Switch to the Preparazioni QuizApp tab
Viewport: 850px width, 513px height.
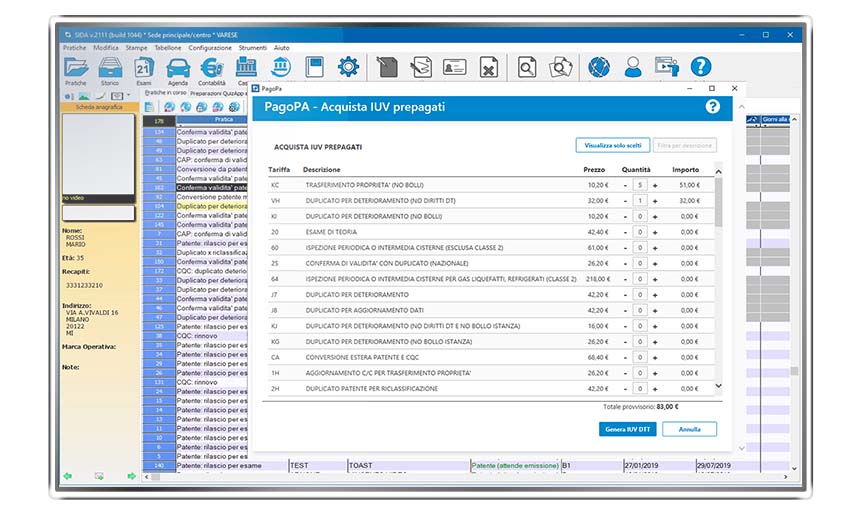coord(218,93)
